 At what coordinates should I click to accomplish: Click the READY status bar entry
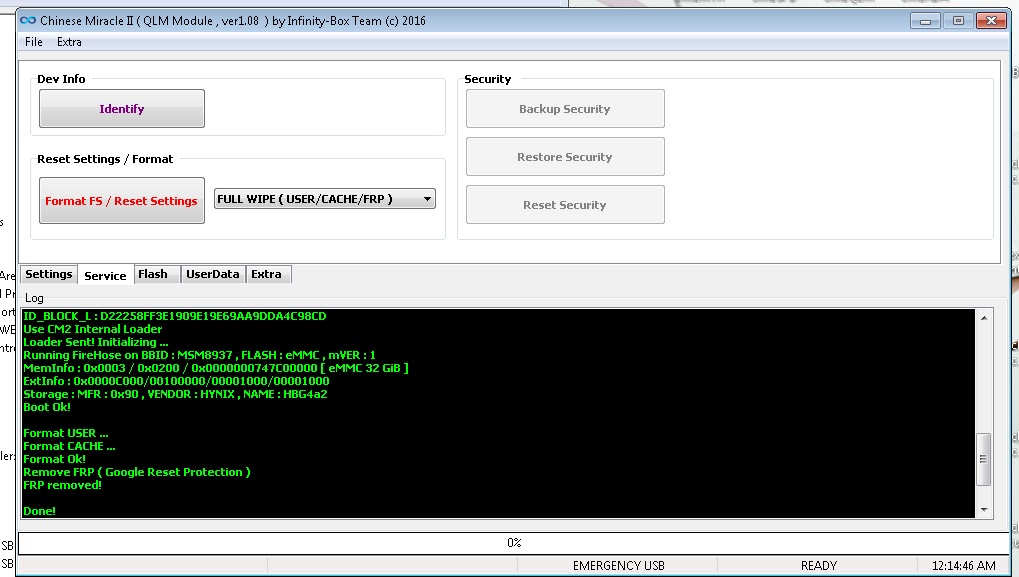(x=818, y=565)
